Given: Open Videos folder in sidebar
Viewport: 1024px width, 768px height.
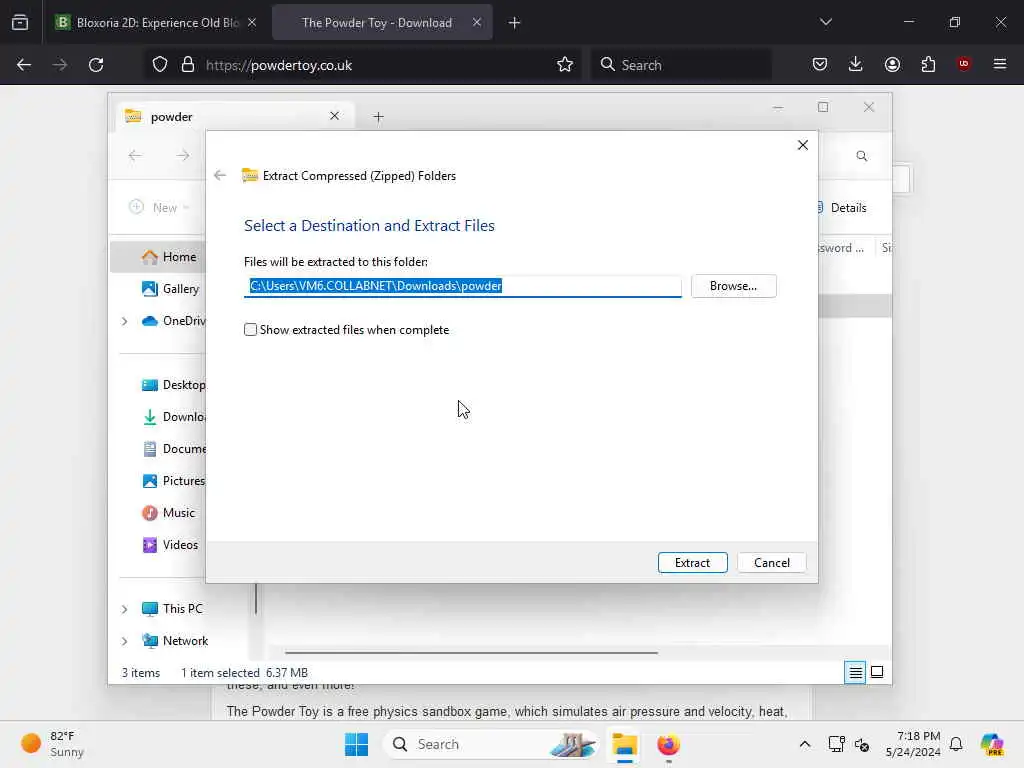Looking at the screenshot, I should point(170,545).
